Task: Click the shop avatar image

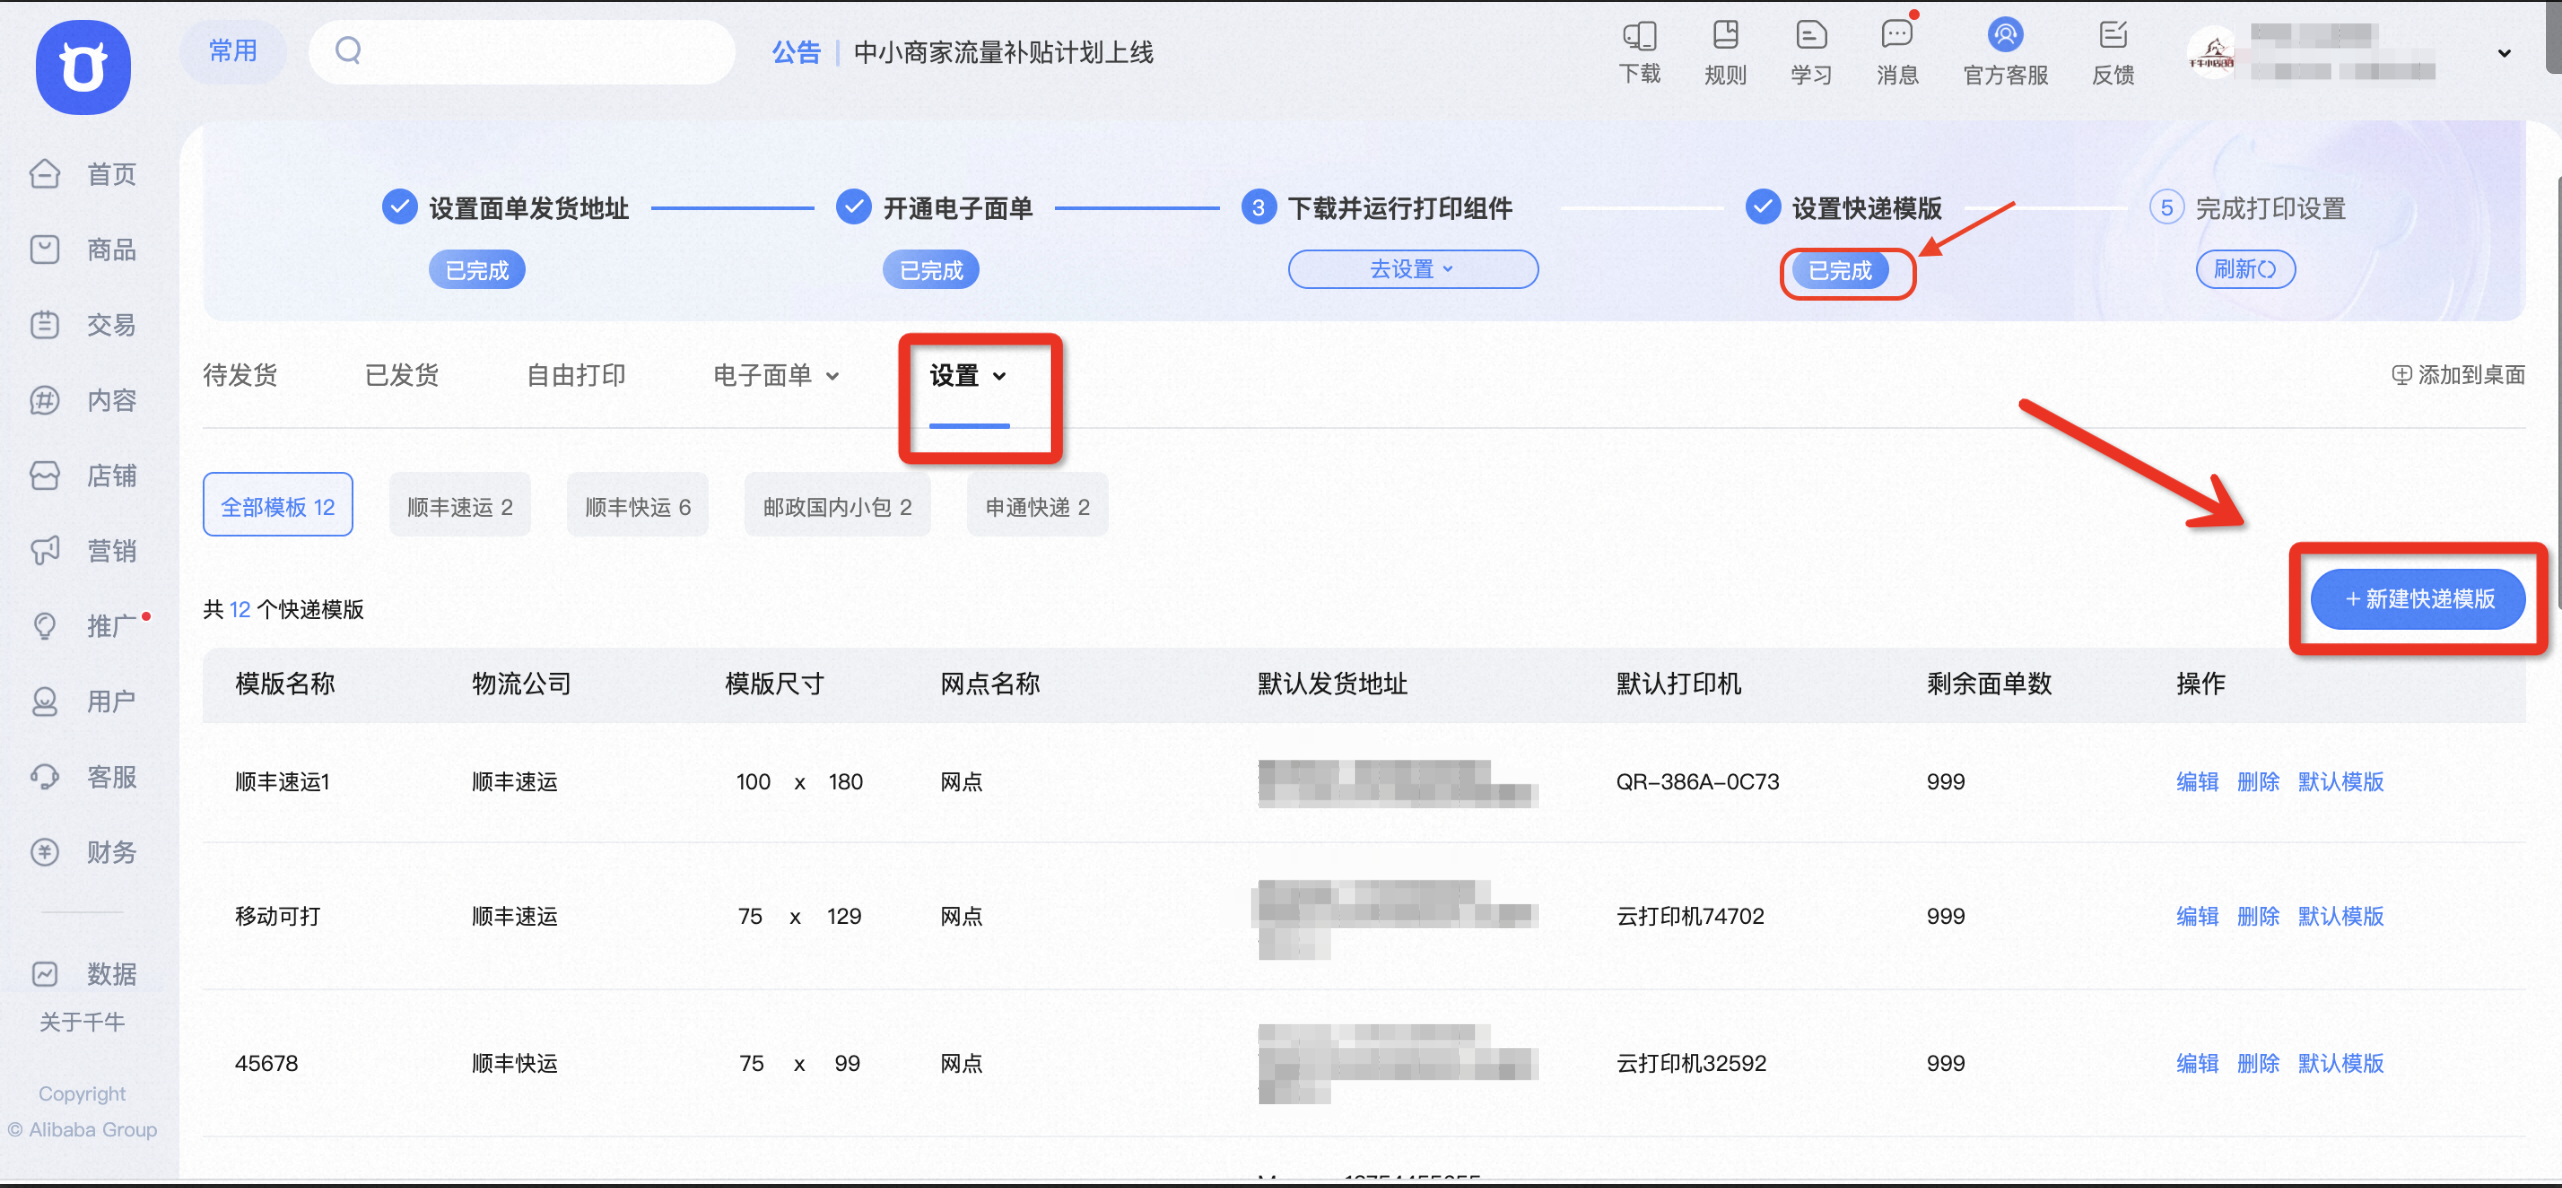Action: click(2214, 53)
